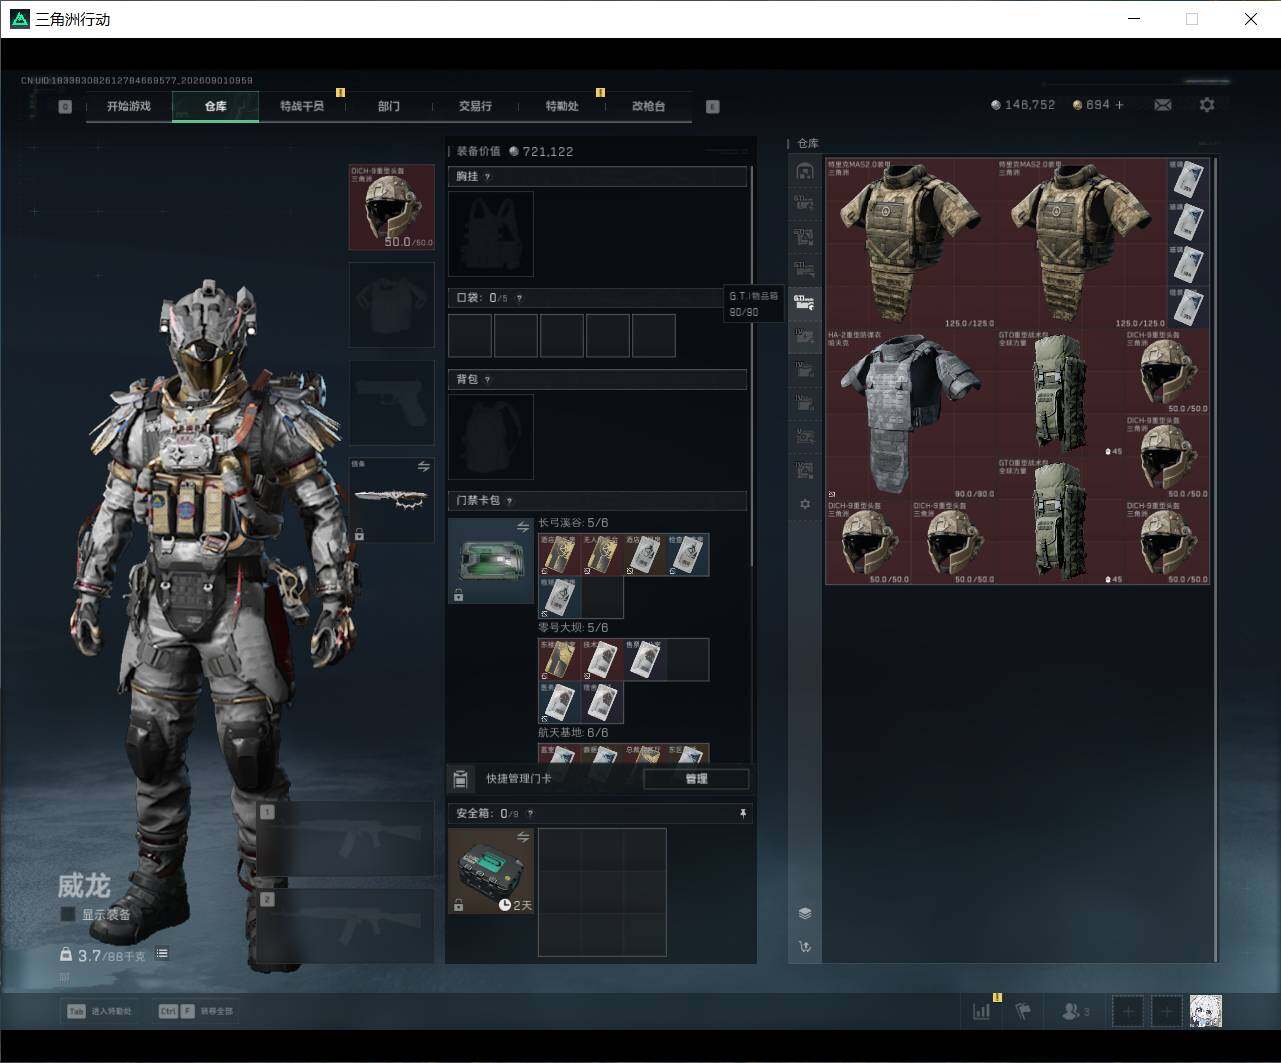
Task: Click the 航天基地: 6/6 label
Action: click(573, 733)
